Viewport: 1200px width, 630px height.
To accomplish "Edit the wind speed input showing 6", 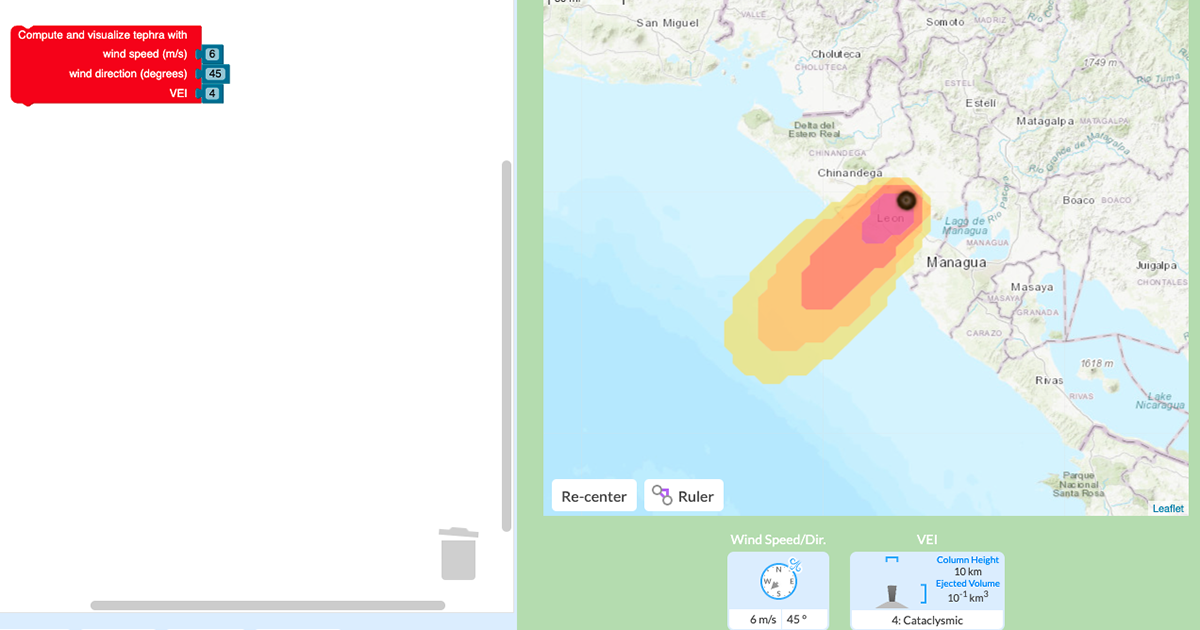I will pyautogui.click(x=210, y=54).
